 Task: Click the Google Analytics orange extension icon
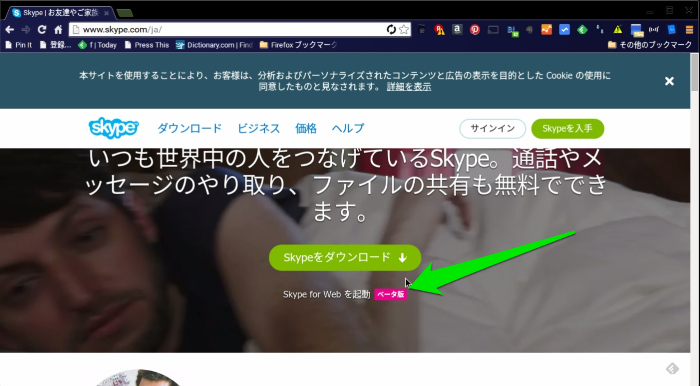(x=546, y=29)
